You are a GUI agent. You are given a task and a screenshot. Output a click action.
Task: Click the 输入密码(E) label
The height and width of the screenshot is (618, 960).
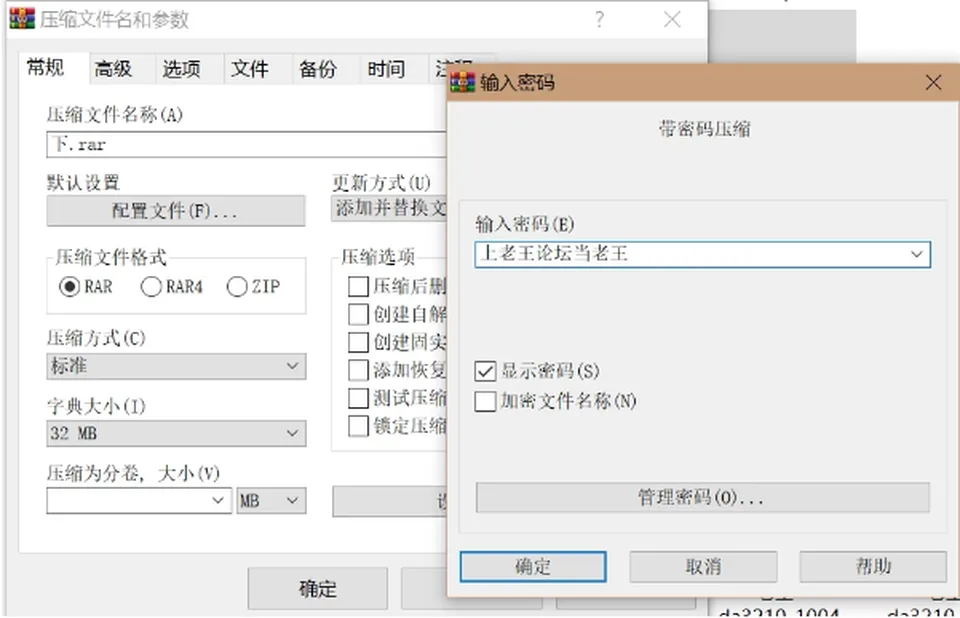coord(525,224)
